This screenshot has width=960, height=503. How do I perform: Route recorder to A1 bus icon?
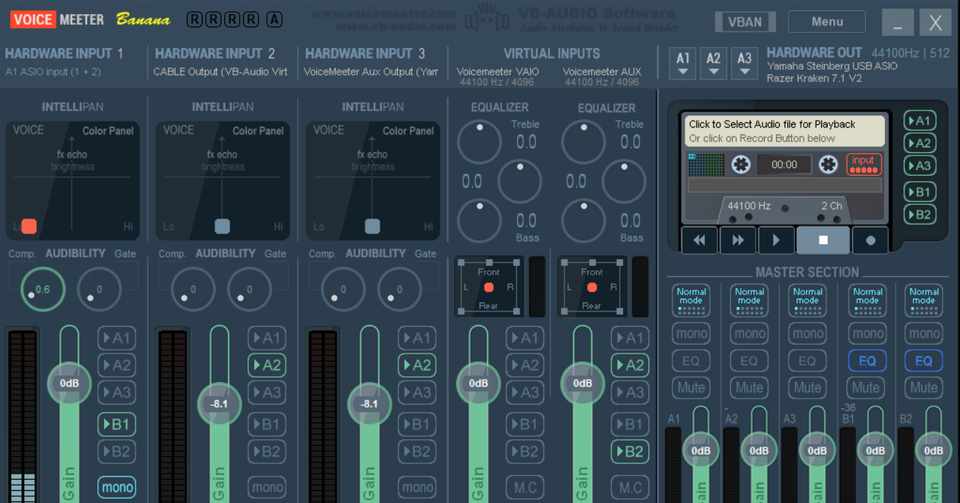coord(920,121)
